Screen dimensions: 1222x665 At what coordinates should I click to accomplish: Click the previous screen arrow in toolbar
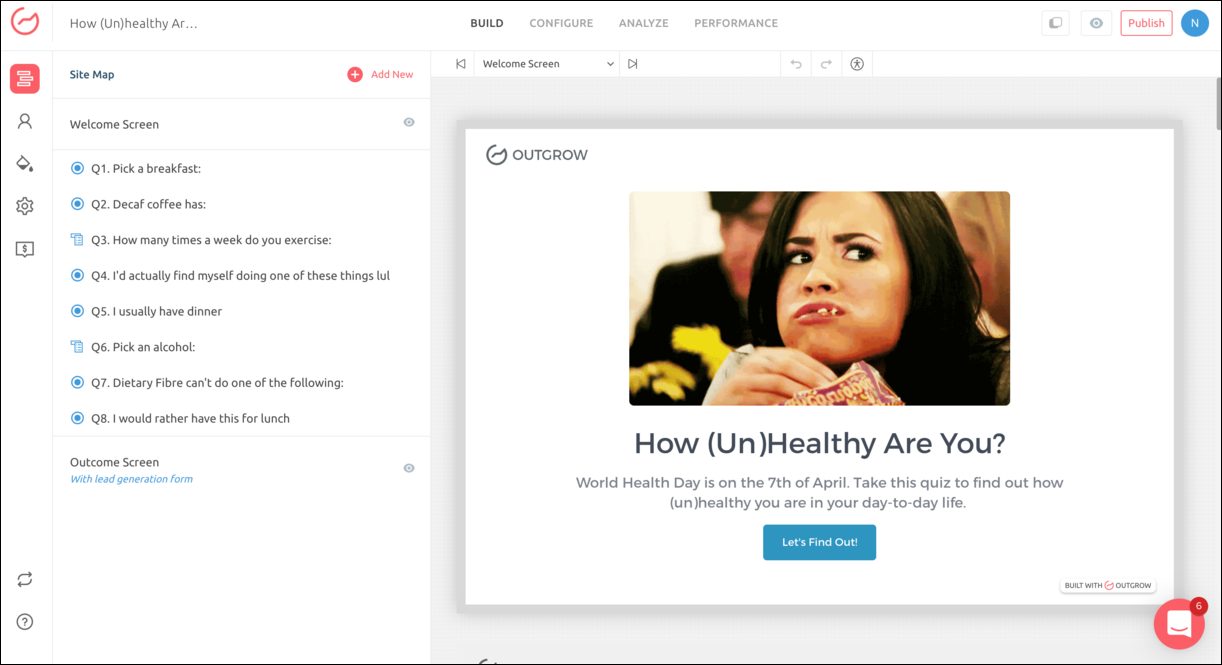[x=459, y=63]
